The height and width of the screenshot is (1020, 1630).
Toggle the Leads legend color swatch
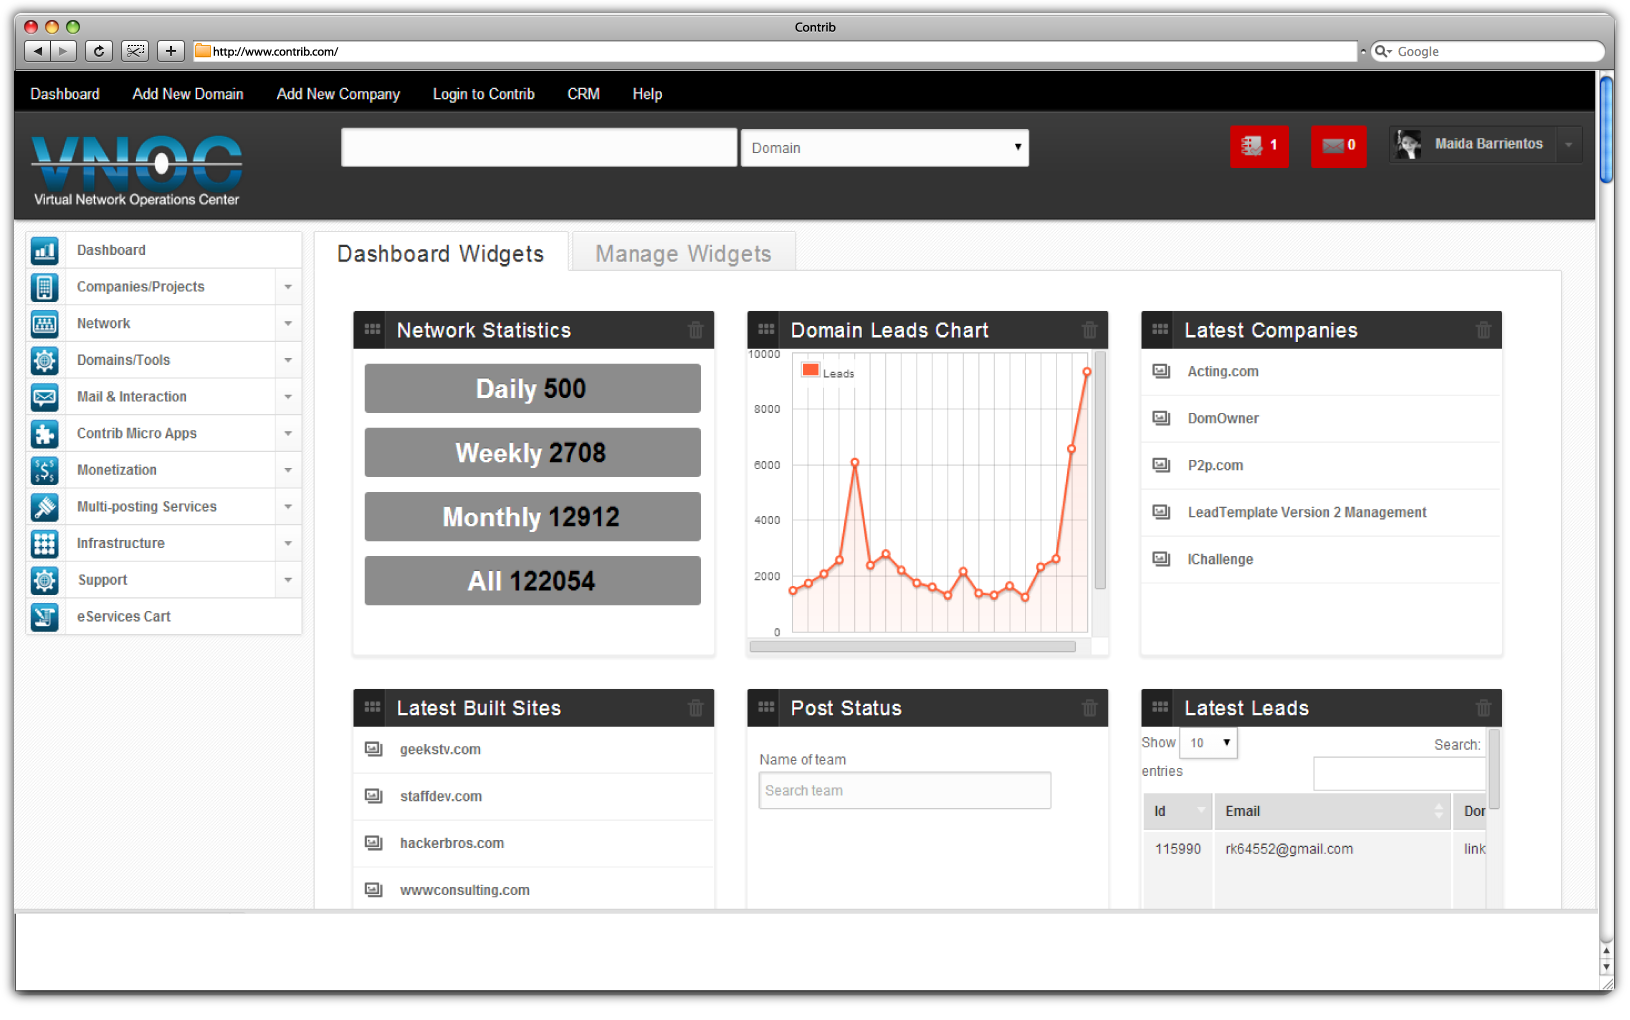(811, 370)
